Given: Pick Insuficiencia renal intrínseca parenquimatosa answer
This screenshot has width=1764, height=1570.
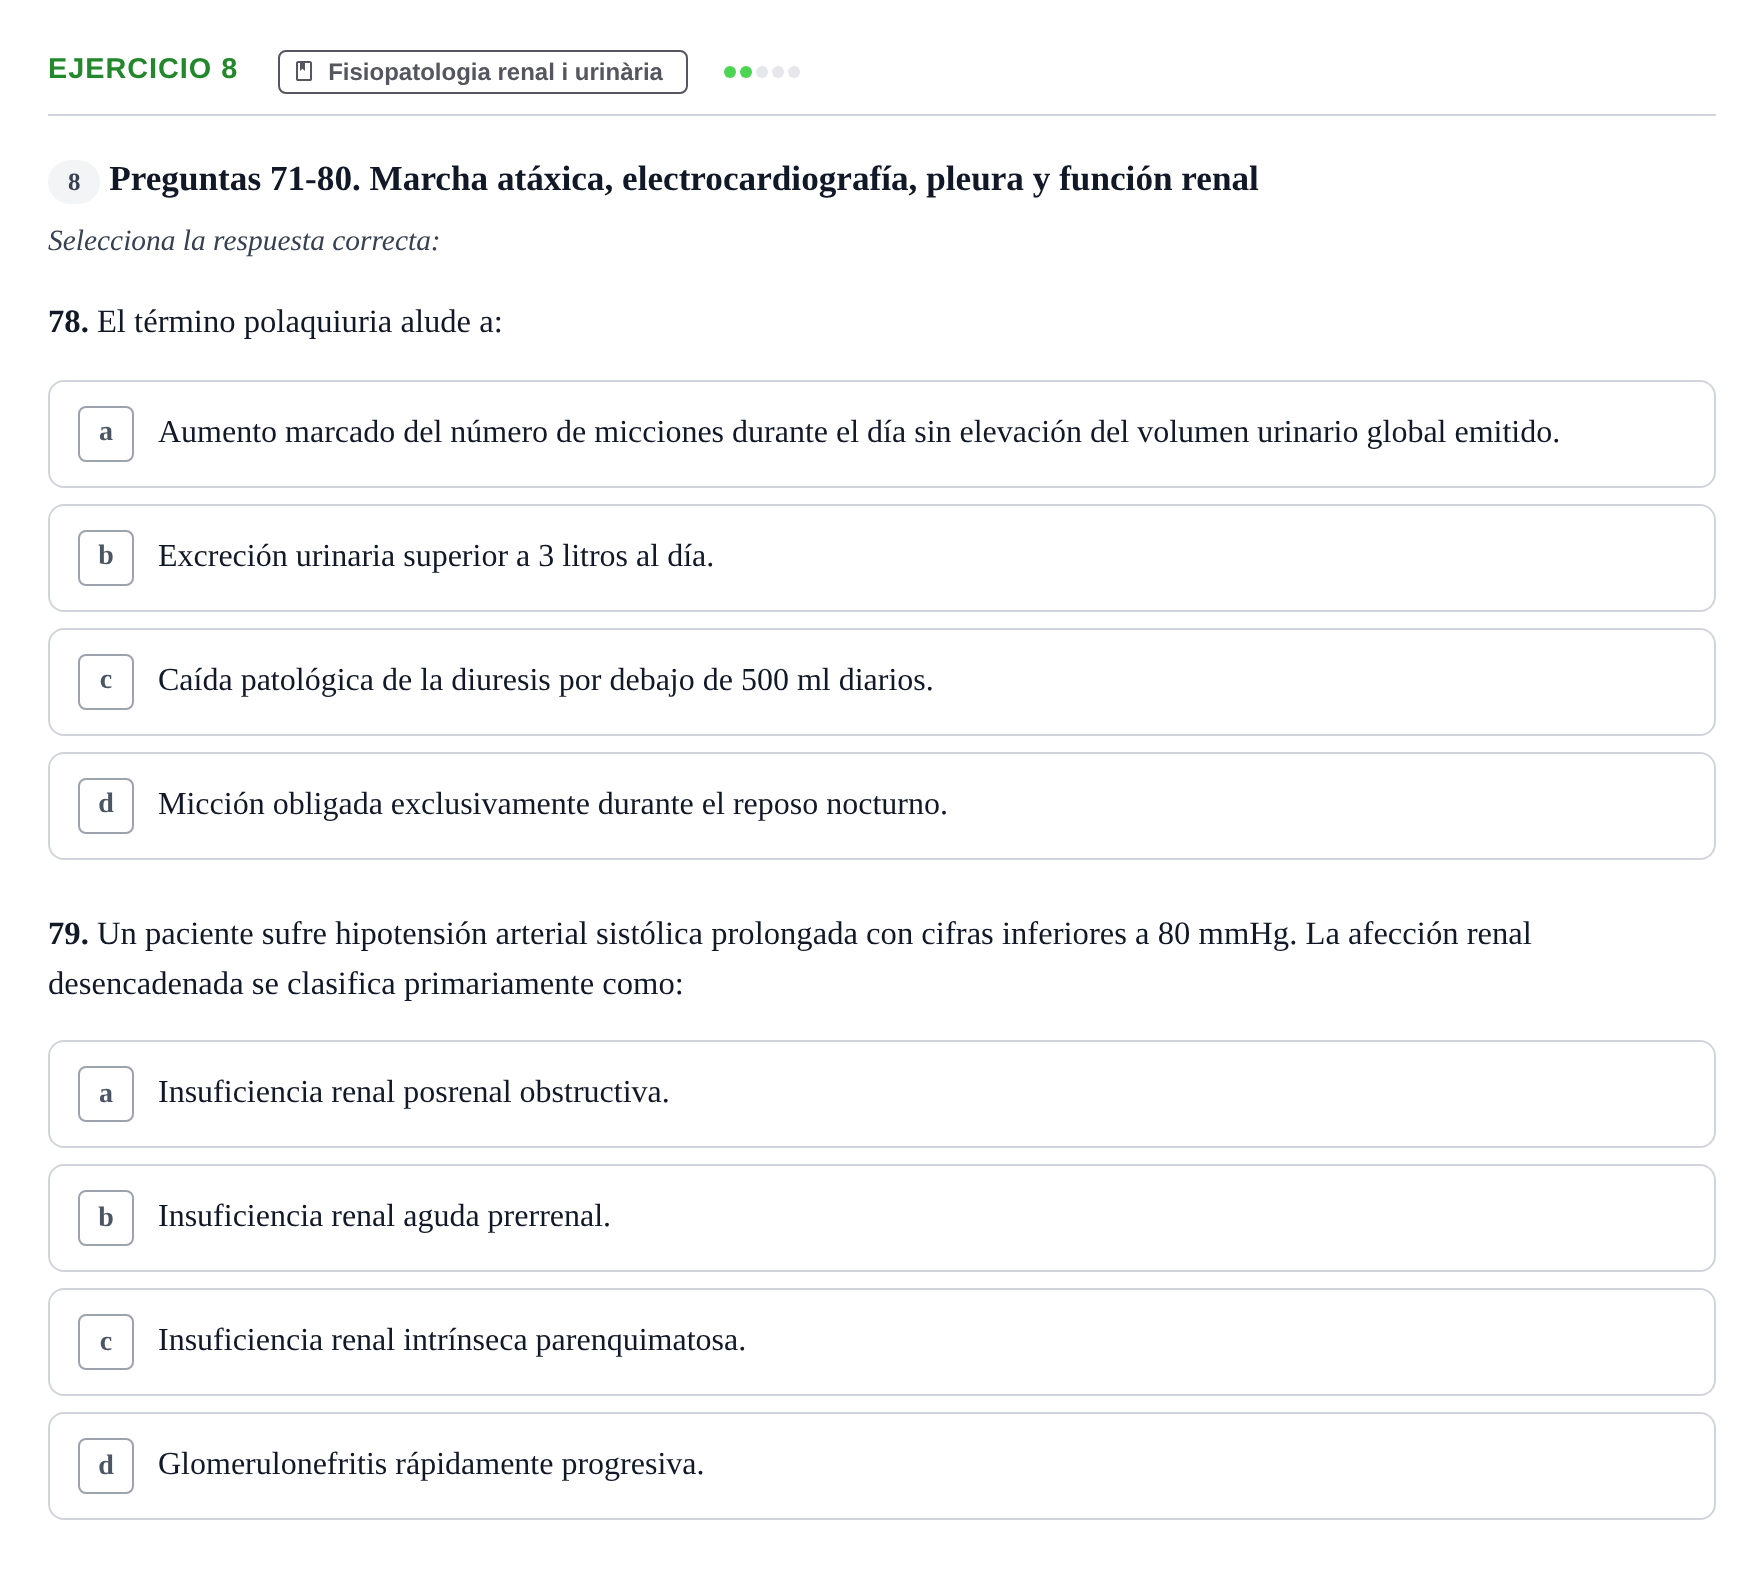Looking at the screenshot, I should point(881,1342).
